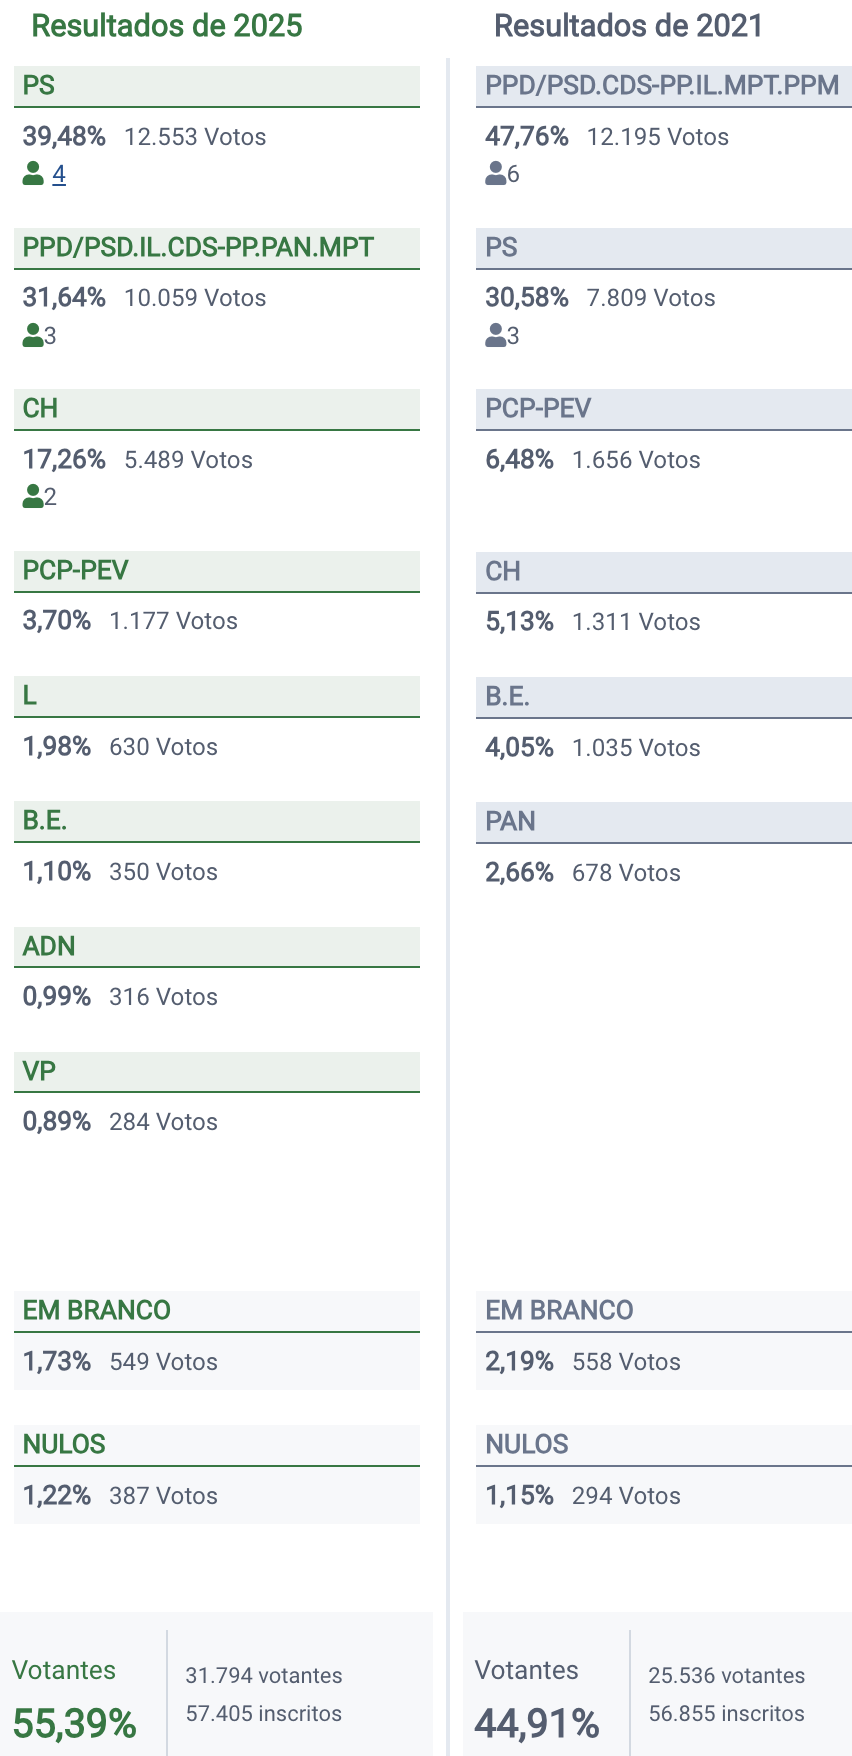Screen dimensions: 852x1756
Task: Click the seat icon under PS 2021
Action: (x=495, y=335)
